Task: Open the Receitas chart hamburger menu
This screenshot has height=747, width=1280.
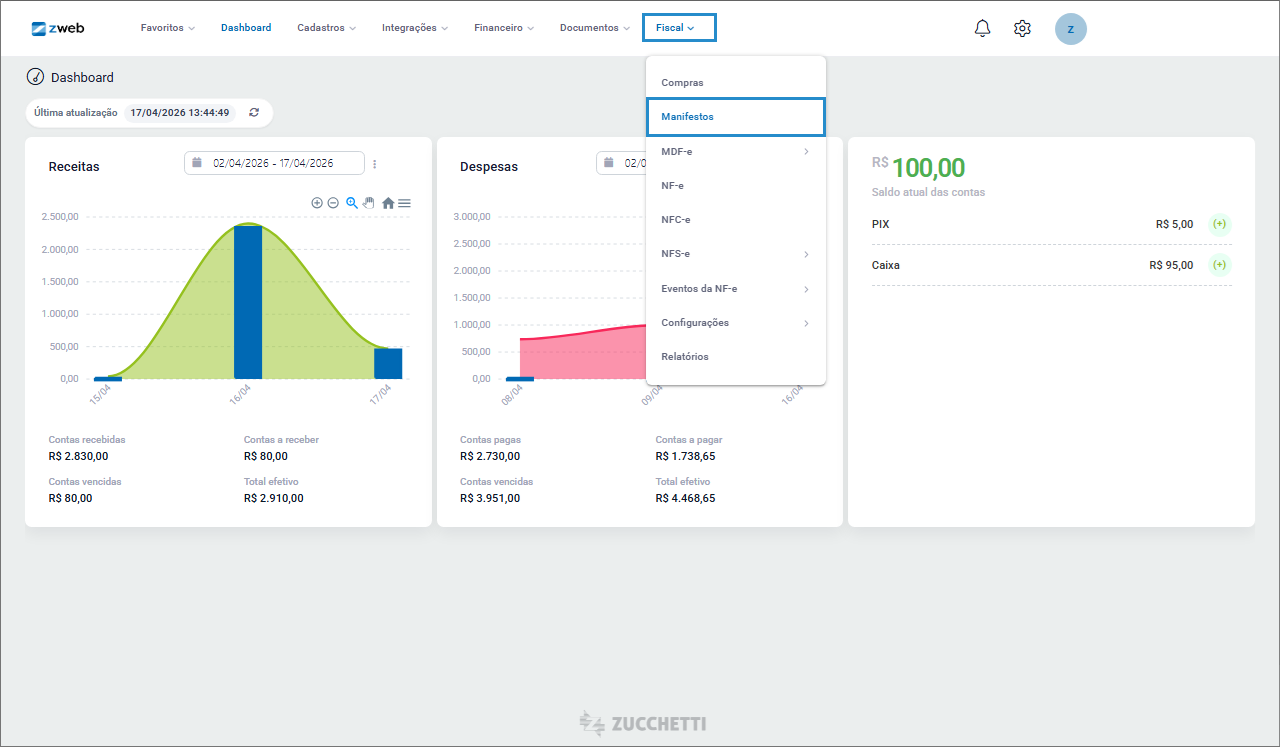Action: click(x=404, y=203)
